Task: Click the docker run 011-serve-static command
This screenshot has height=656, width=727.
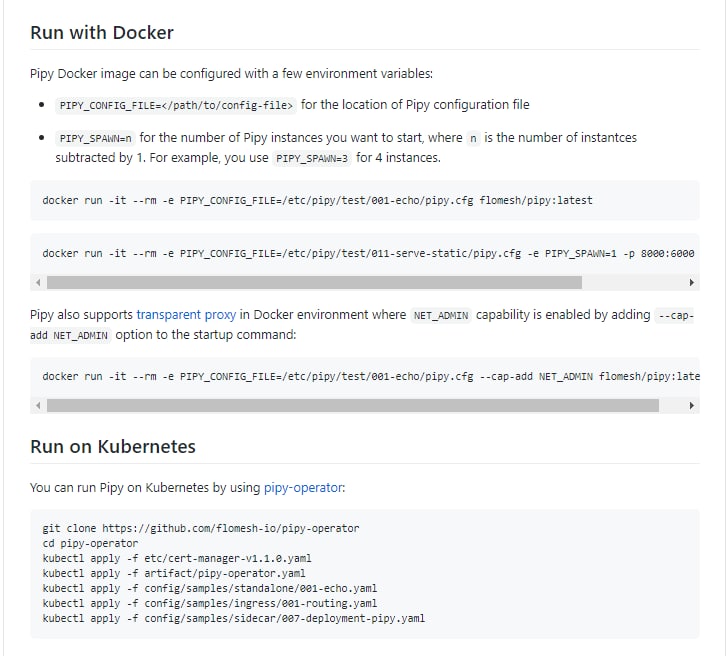Action: tap(368, 254)
